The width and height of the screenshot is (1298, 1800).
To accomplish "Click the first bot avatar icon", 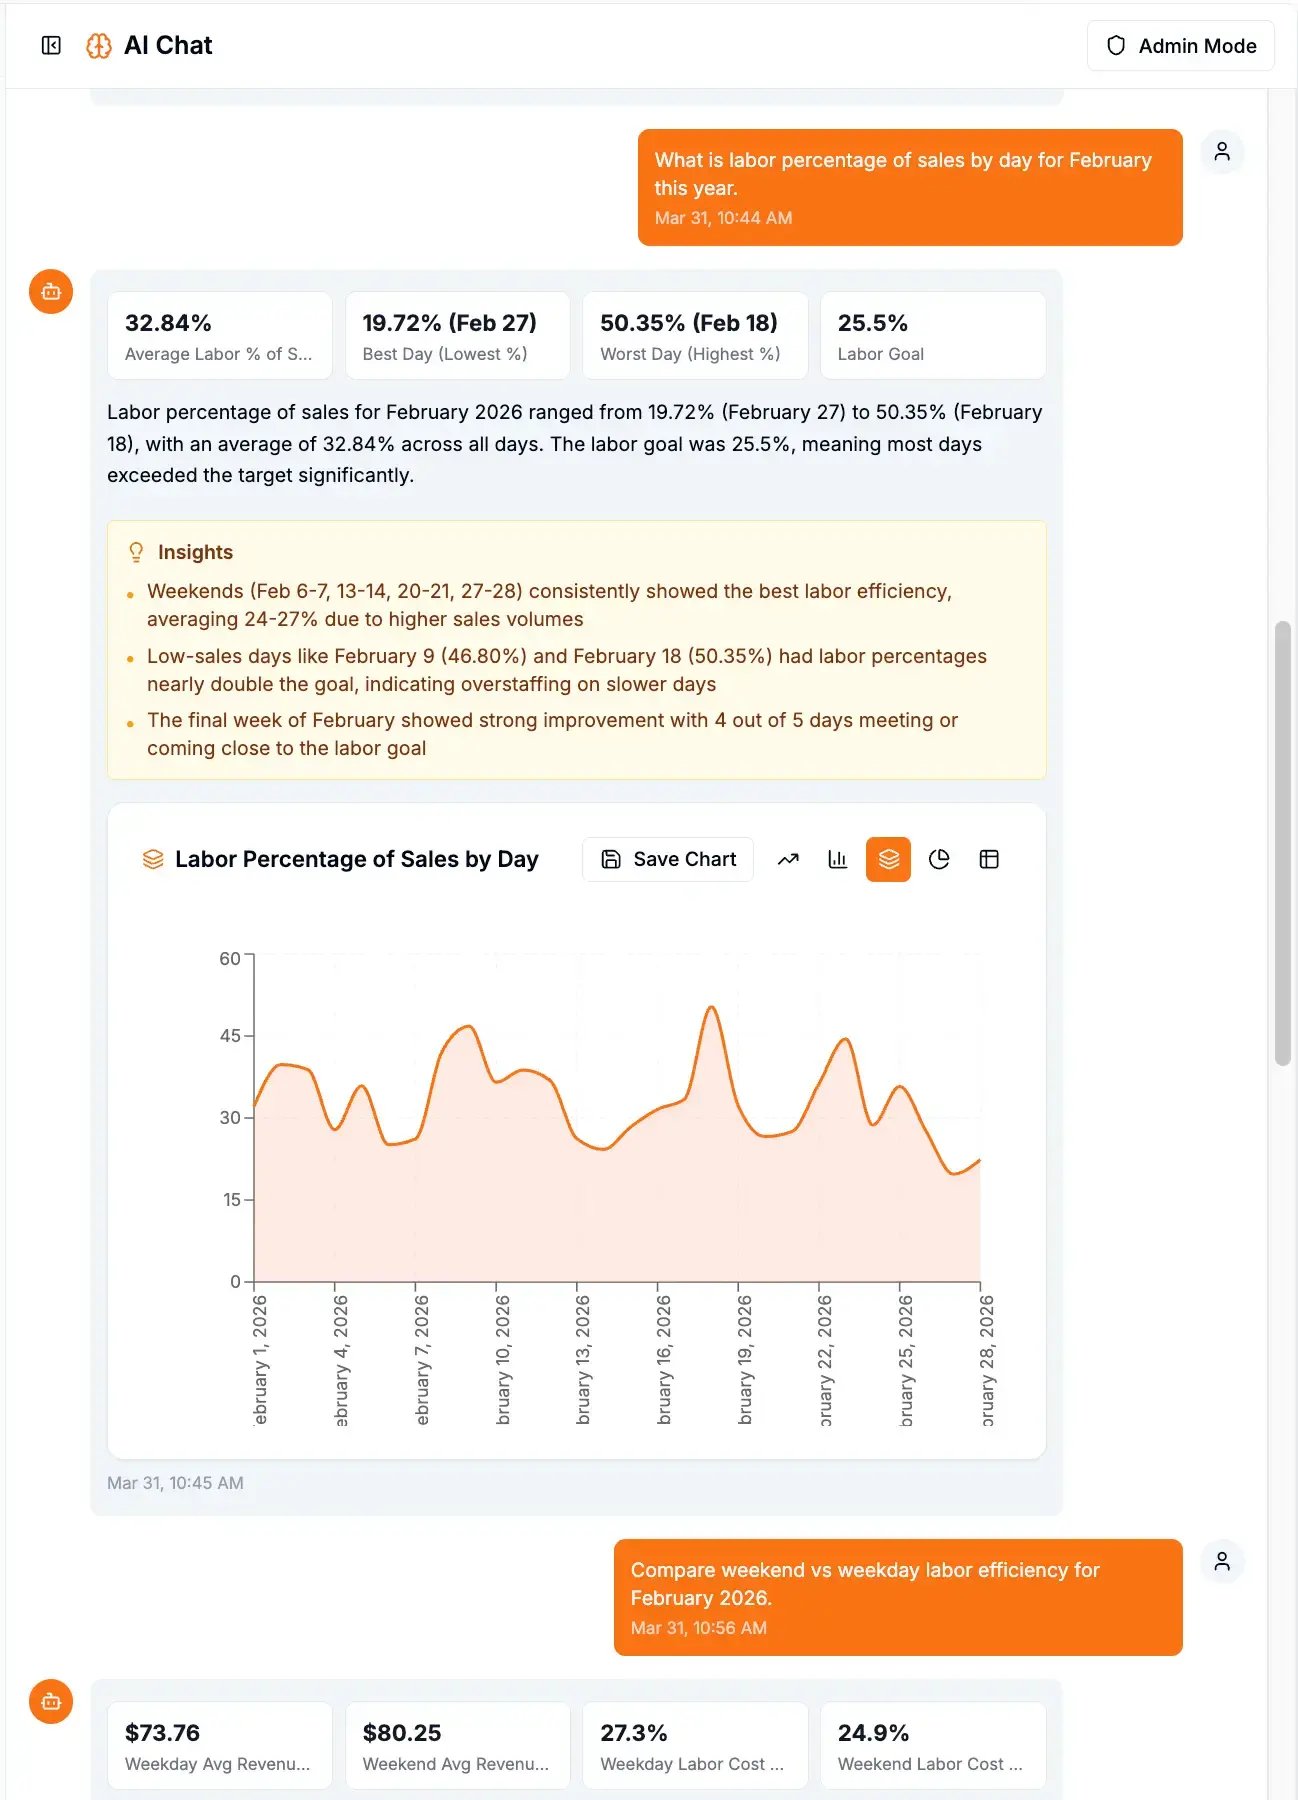I will point(51,292).
